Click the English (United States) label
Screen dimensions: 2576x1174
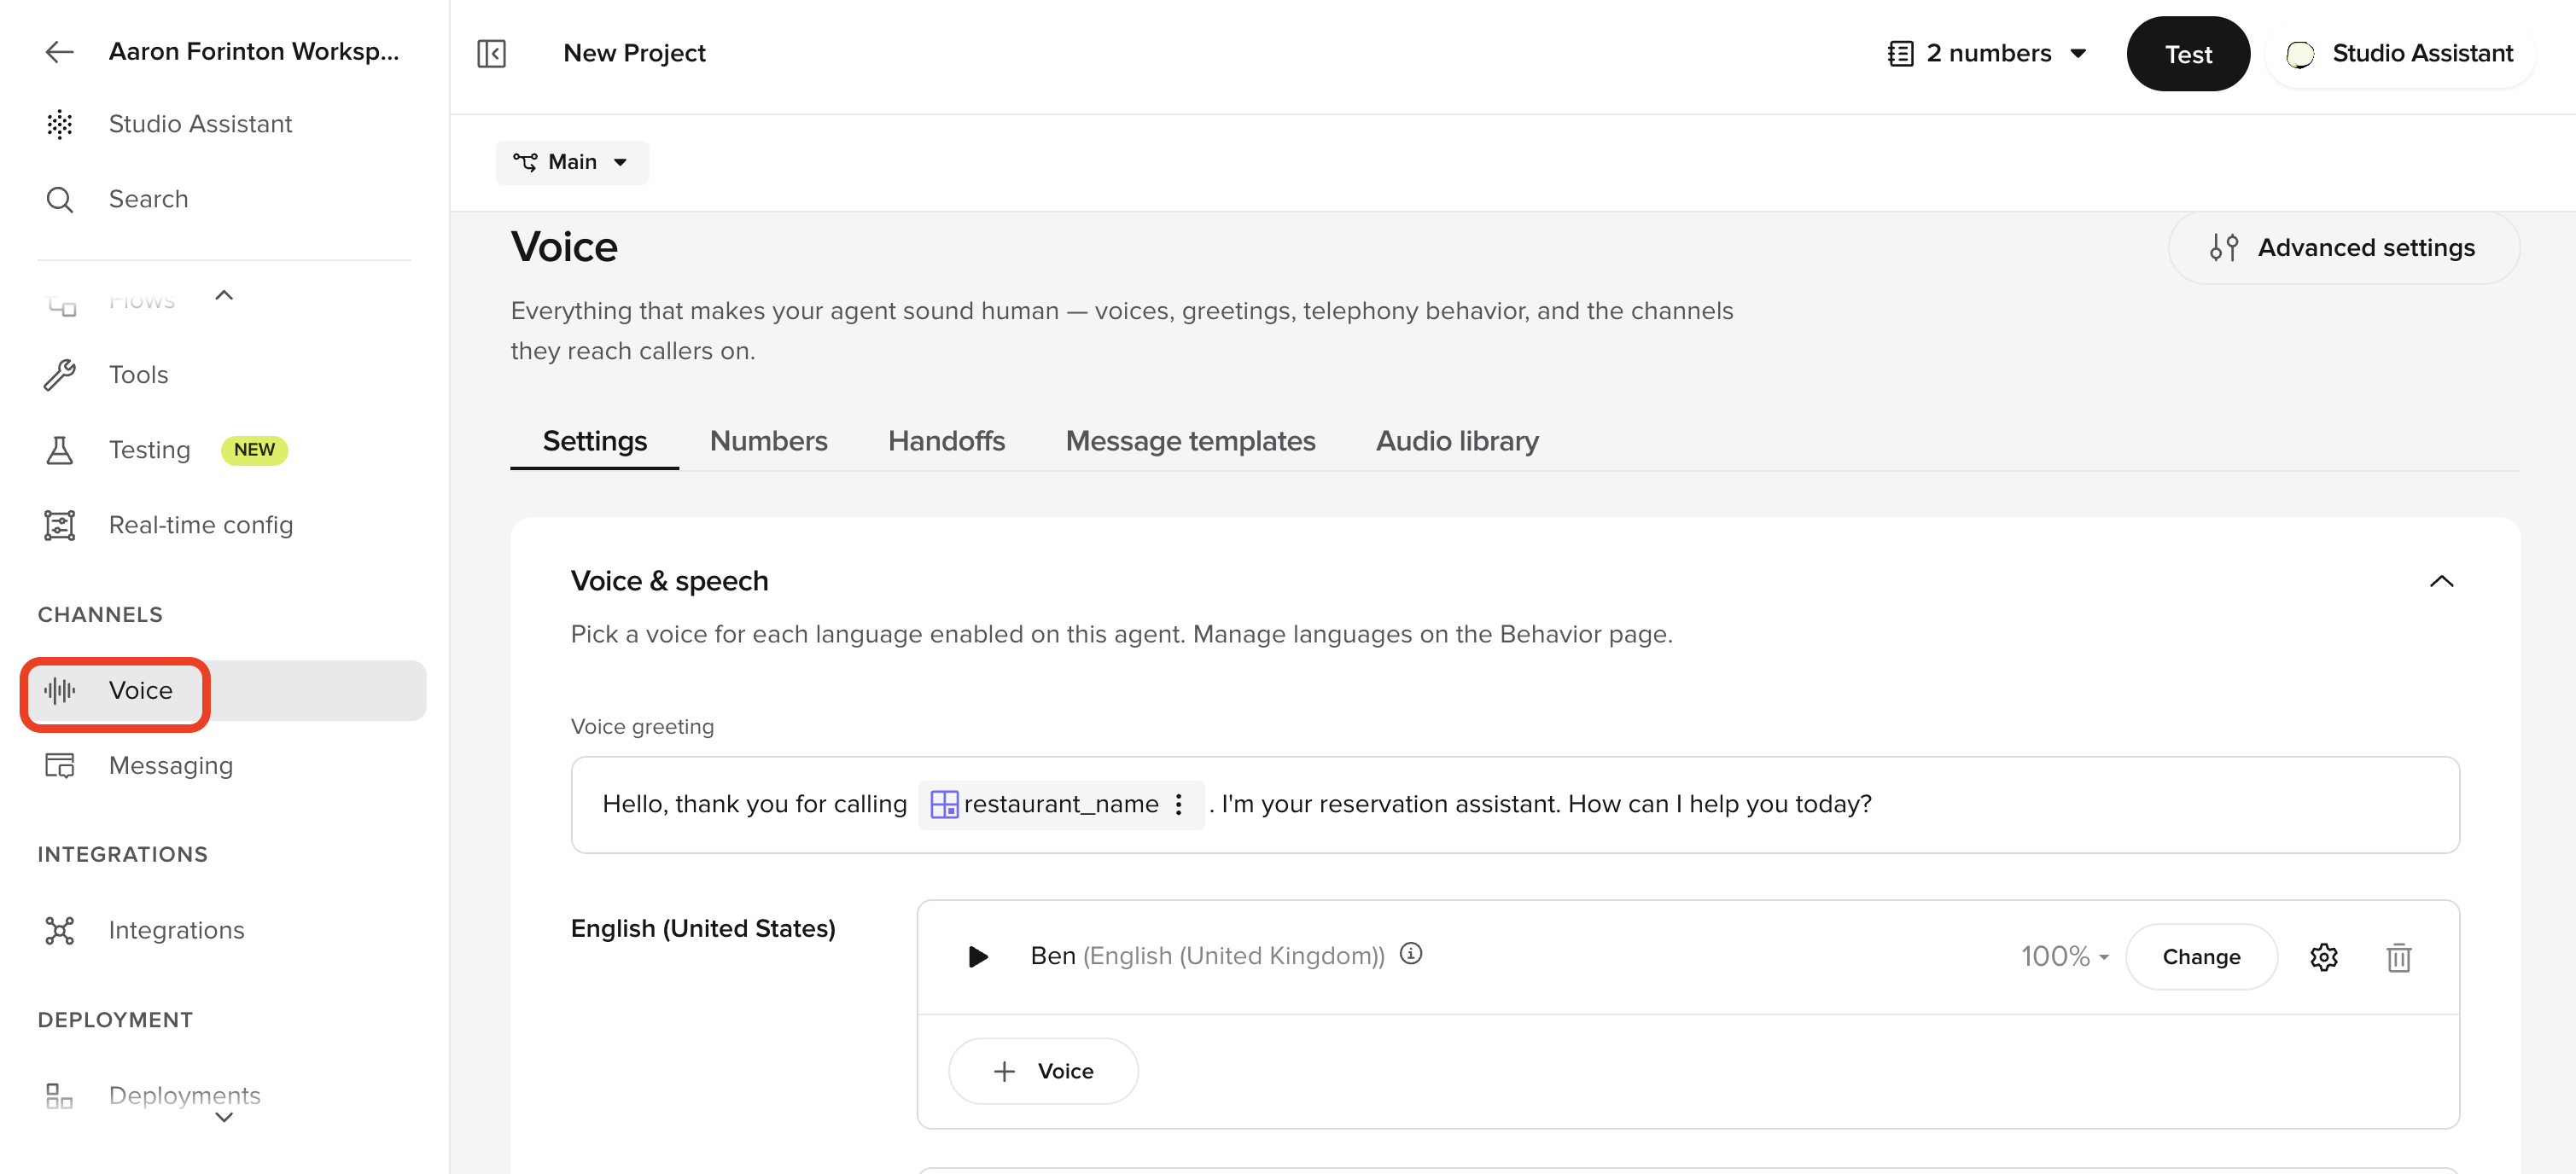click(x=703, y=928)
